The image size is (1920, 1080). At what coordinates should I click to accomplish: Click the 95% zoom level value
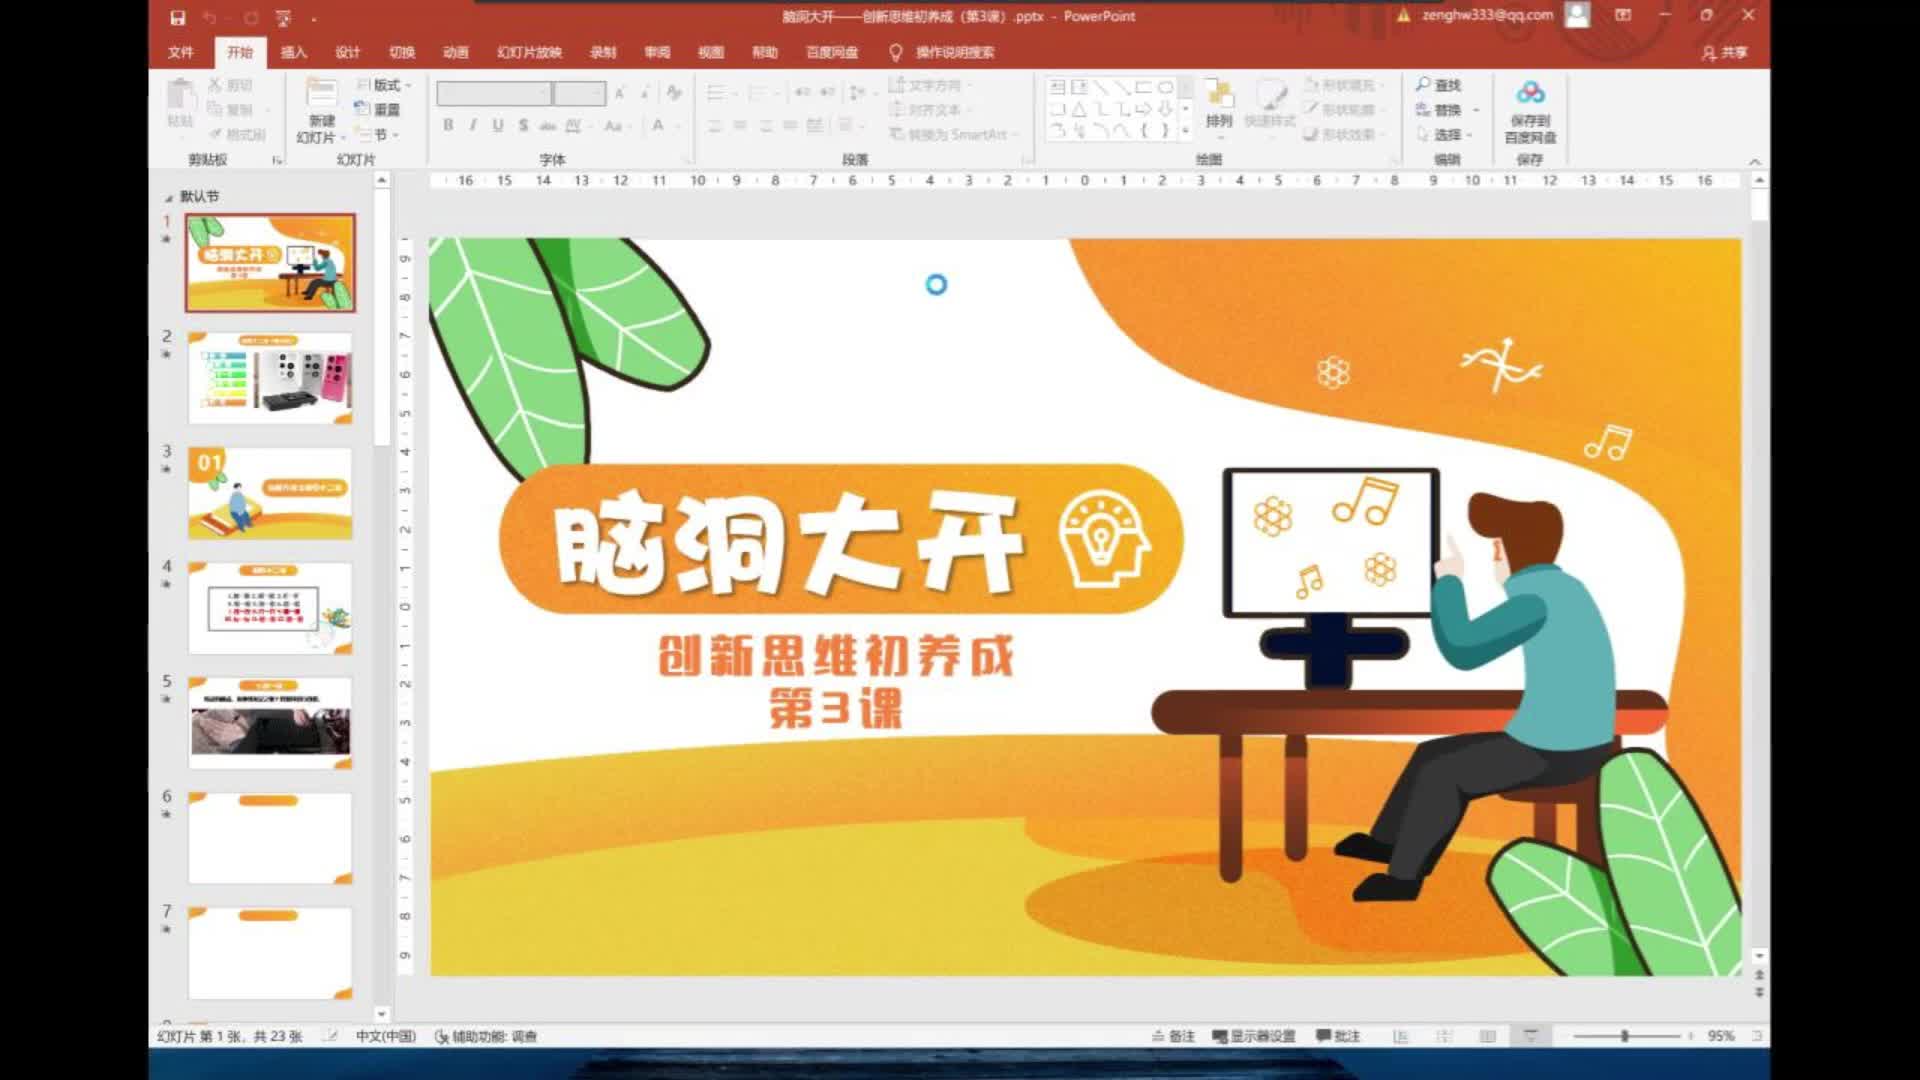1720,1036
